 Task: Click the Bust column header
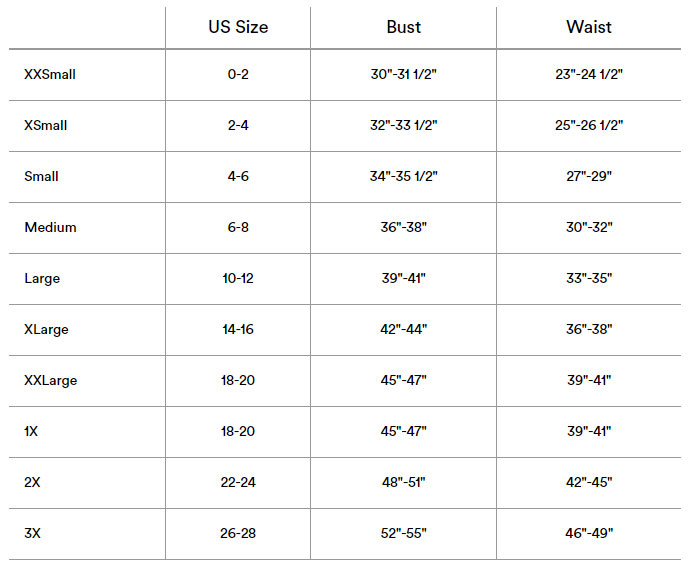click(x=403, y=27)
